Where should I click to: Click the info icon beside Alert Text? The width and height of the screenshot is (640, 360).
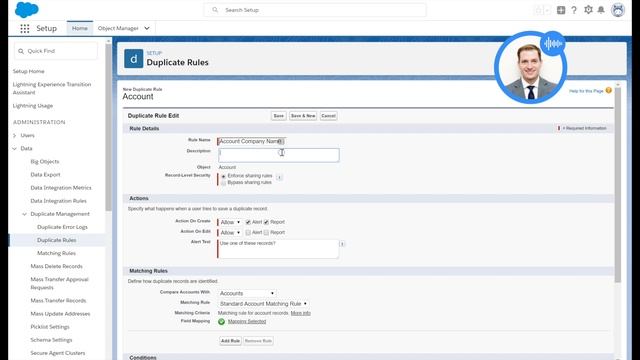pos(342,244)
